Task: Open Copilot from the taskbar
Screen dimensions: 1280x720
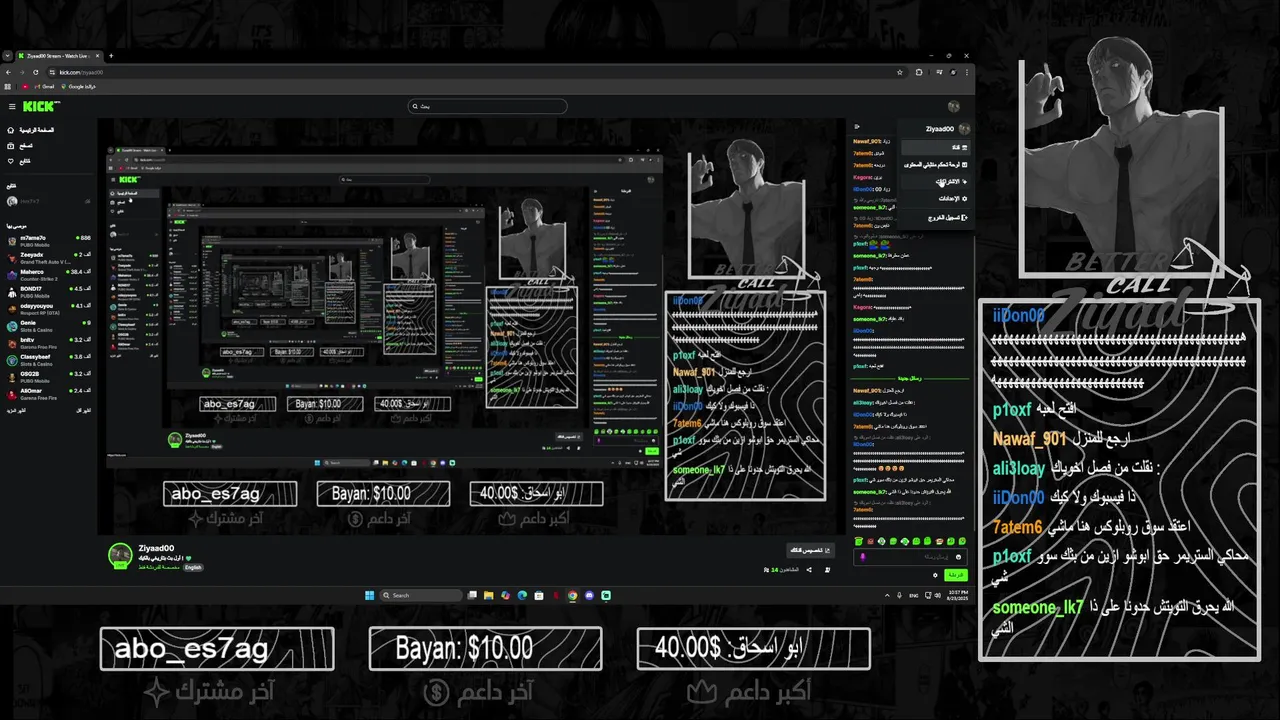Action: [505, 595]
